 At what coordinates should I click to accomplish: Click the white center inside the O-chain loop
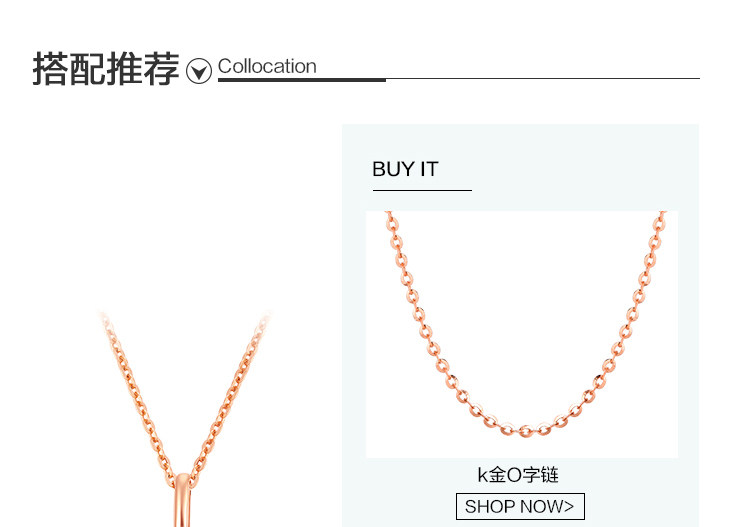click(525, 311)
